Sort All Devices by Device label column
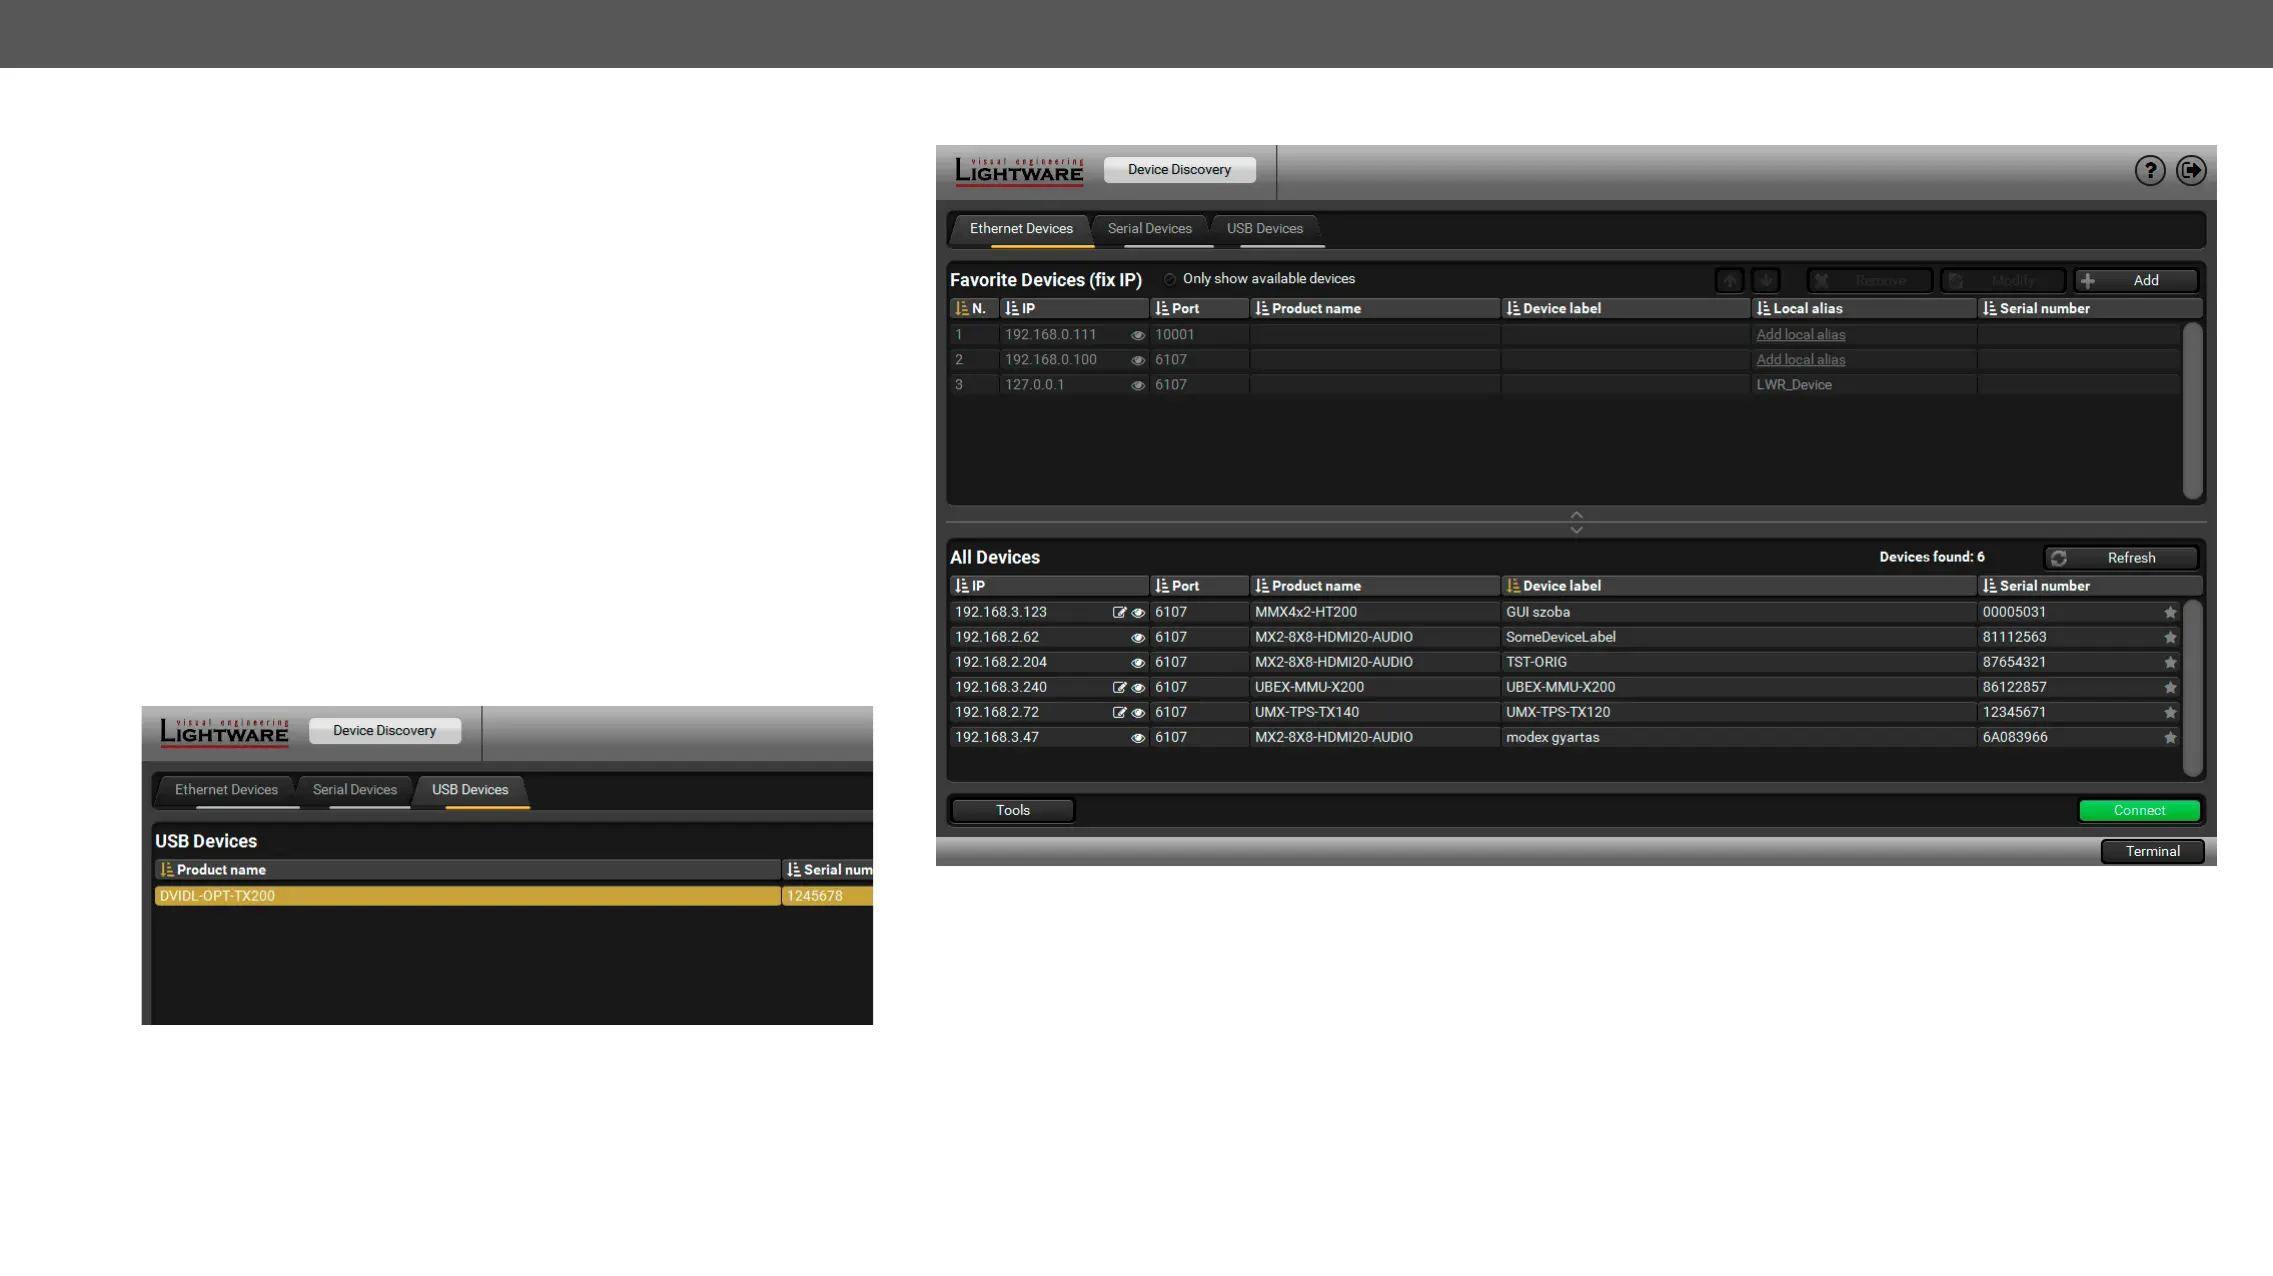Image resolution: width=2273 pixels, height=1276 pixels. click(x=1739, y=586)
